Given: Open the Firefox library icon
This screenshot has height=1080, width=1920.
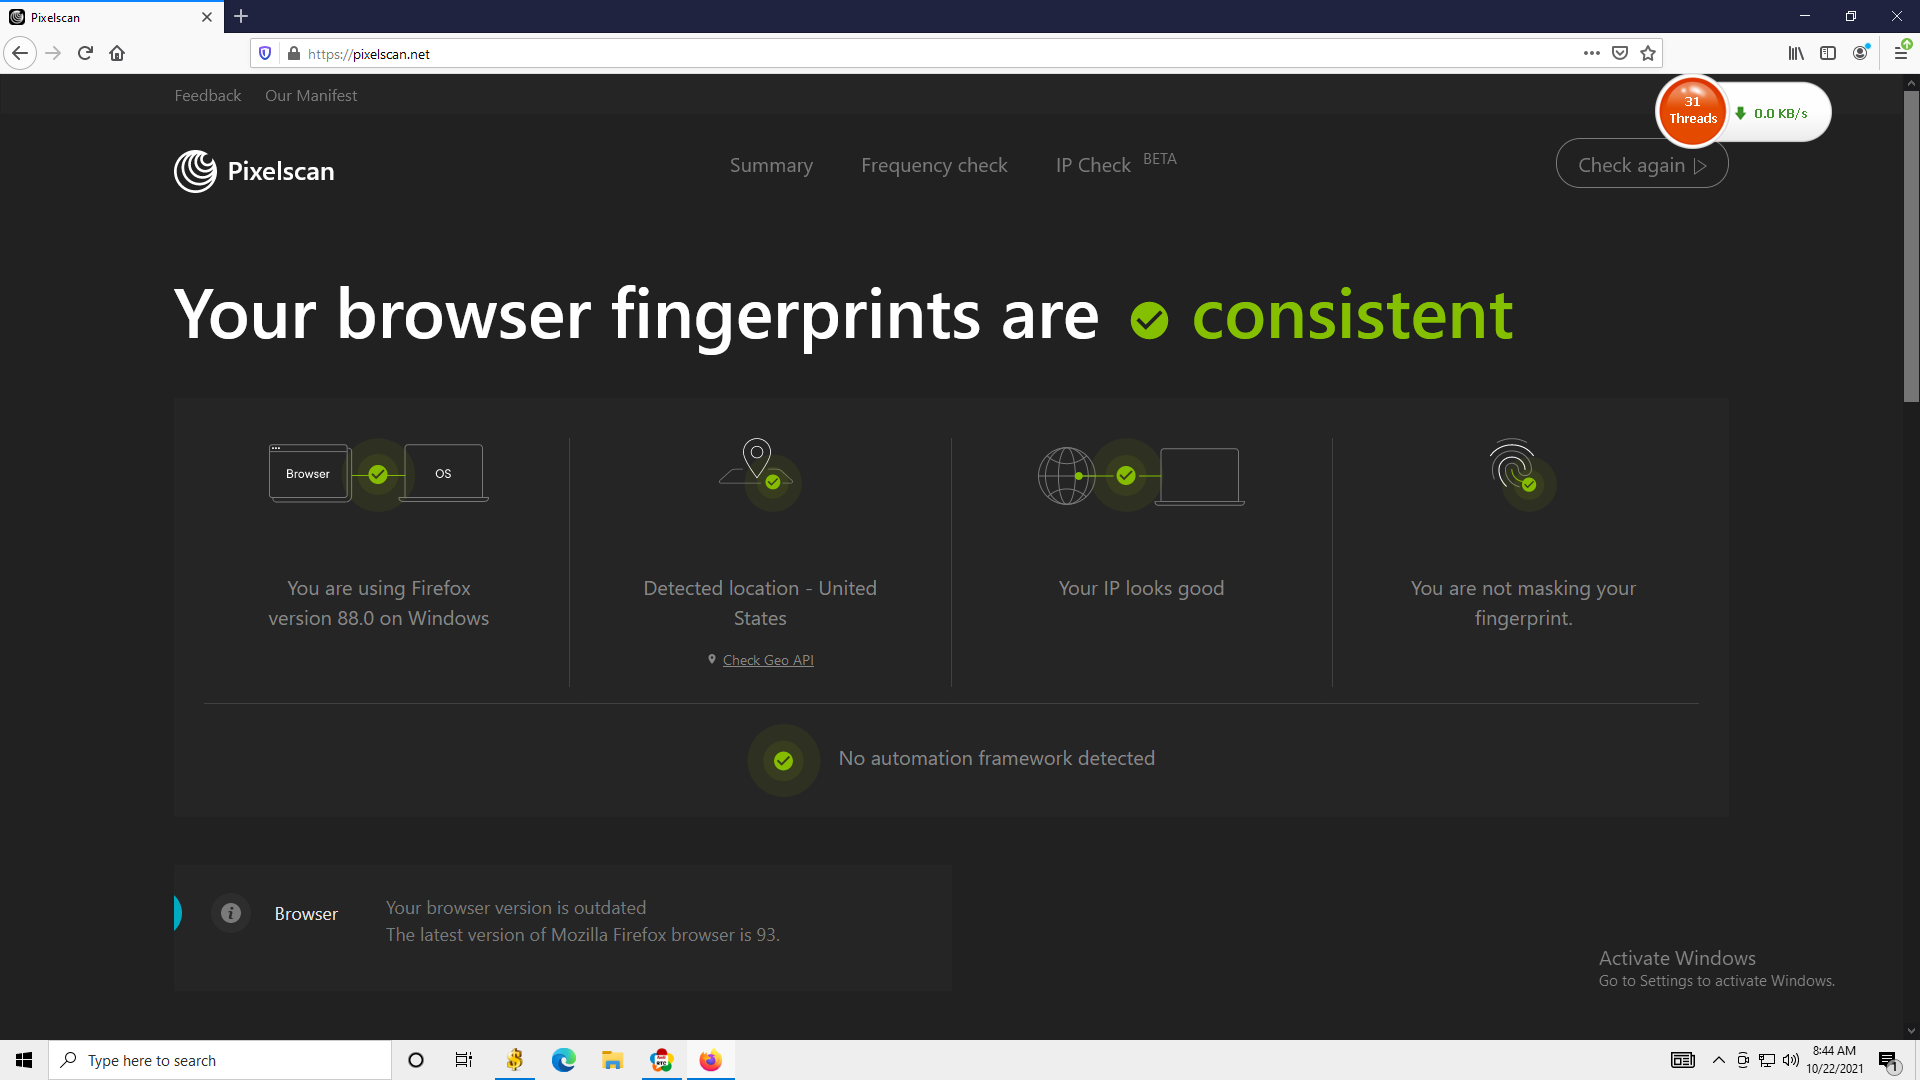Looking at the screenshot, I should (1796, 53).
